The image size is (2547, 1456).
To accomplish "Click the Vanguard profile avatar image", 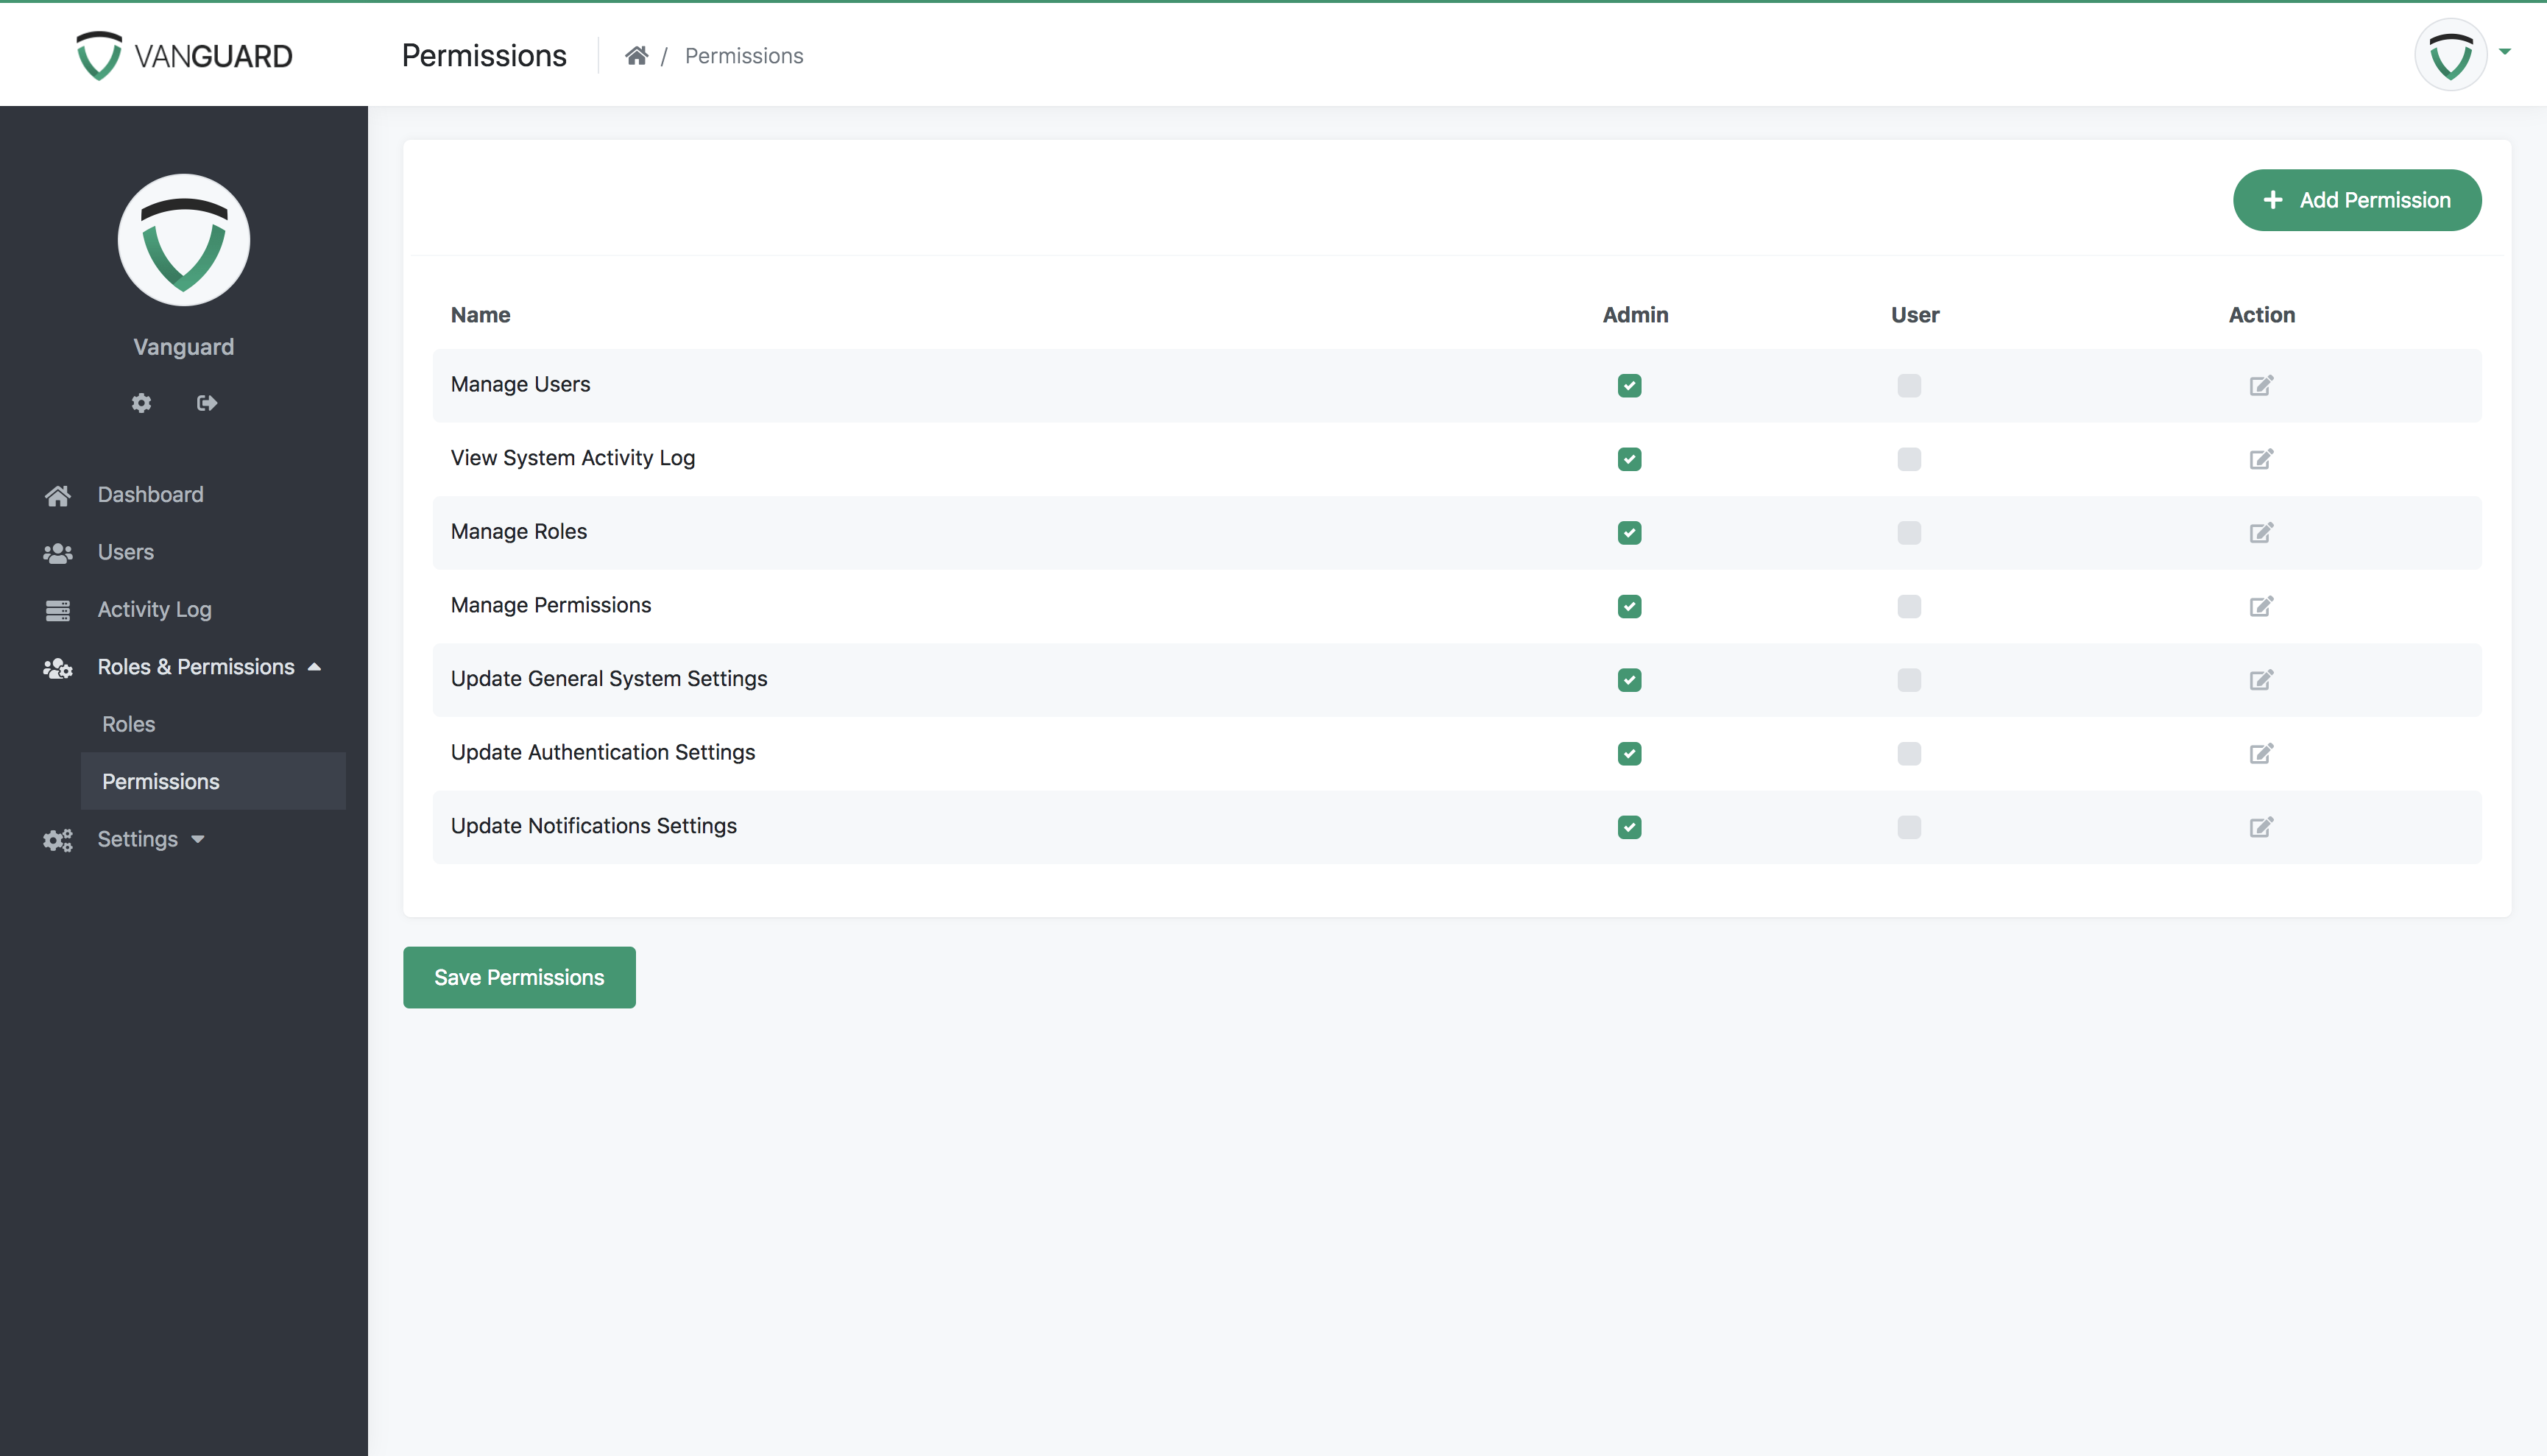I will [183, 240].
